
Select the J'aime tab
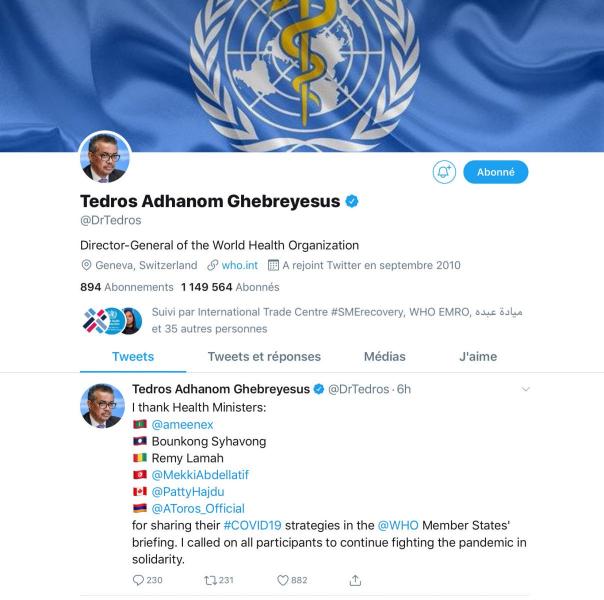tap(478, 357)
